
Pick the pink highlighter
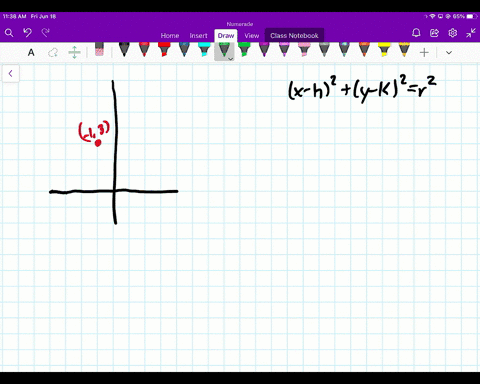tap(304, 49)
